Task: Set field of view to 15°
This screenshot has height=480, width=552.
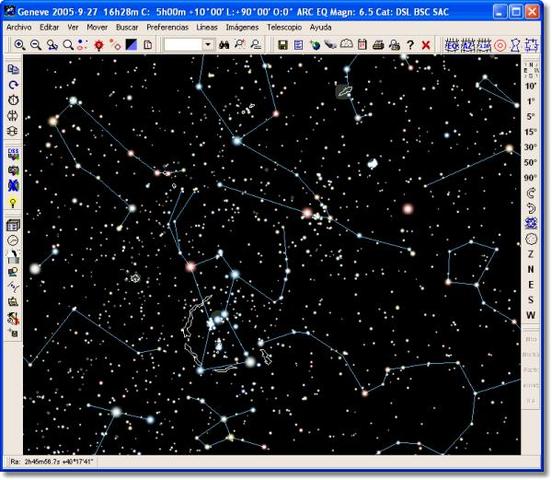Action: pyautogui.click(x=531, y=132)
